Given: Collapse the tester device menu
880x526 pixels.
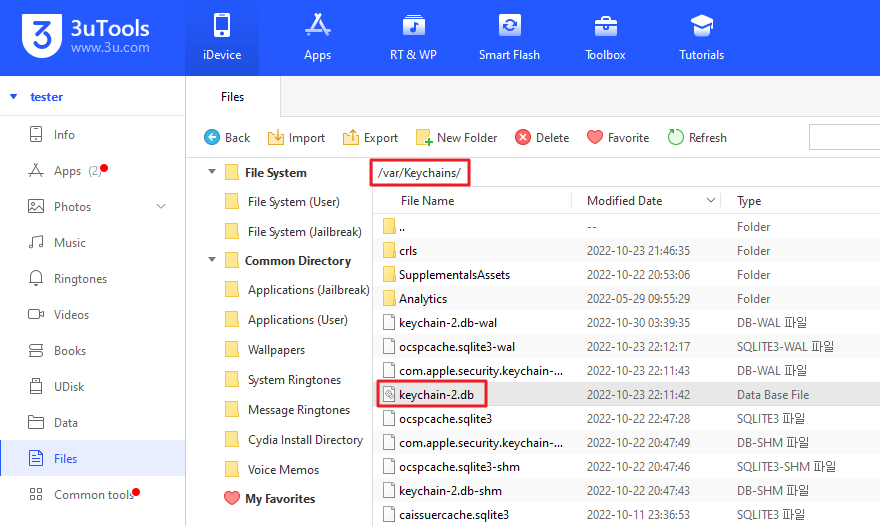Looking at the screenshot, I should tap(13, 97).
